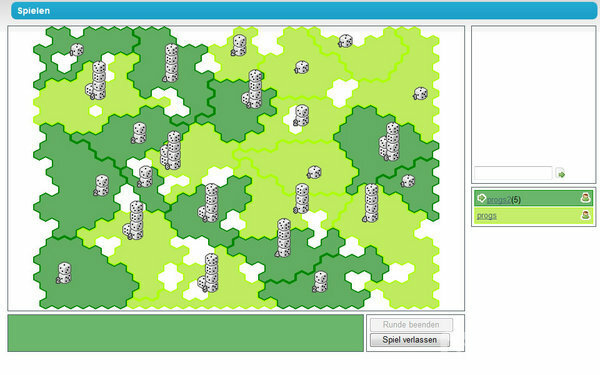Select the dice stack at the bottom-center light-green territory
The width and height of the screenshot is (600, 375).
point(208,273)
